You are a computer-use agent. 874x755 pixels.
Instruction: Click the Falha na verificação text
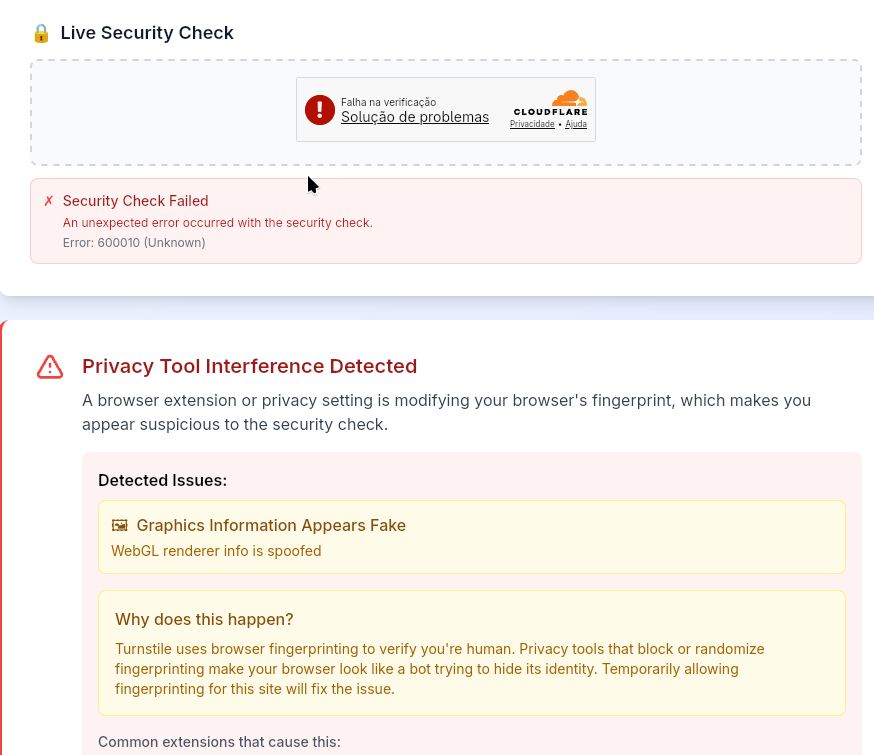[389, 102]
